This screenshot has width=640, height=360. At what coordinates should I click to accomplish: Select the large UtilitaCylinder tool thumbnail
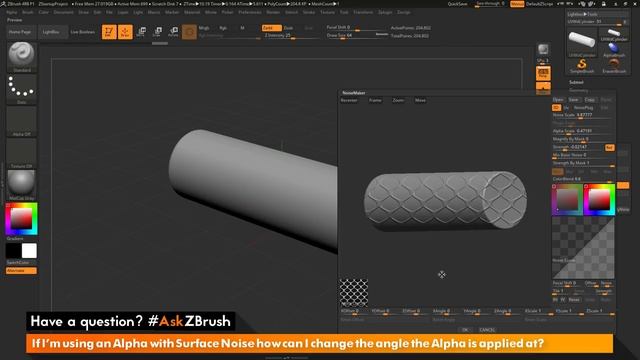click(582, 43)
